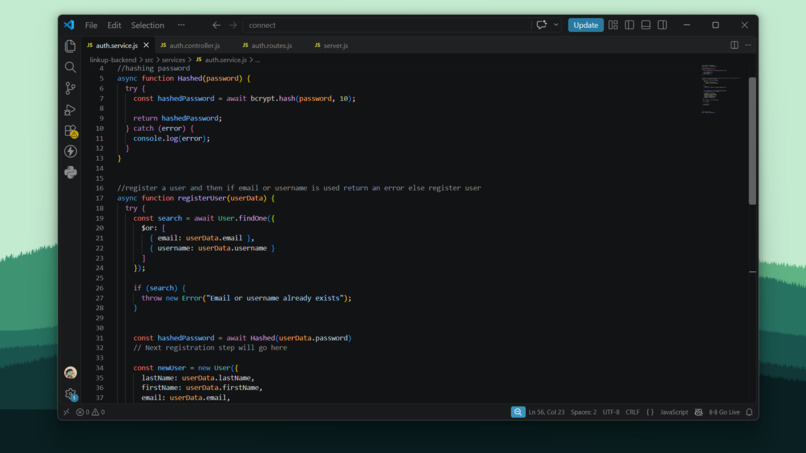Image resolution: width=806 pixels, height=453 pixels.
Task: Start Go Live server
Action: click(x=724, y=412)
